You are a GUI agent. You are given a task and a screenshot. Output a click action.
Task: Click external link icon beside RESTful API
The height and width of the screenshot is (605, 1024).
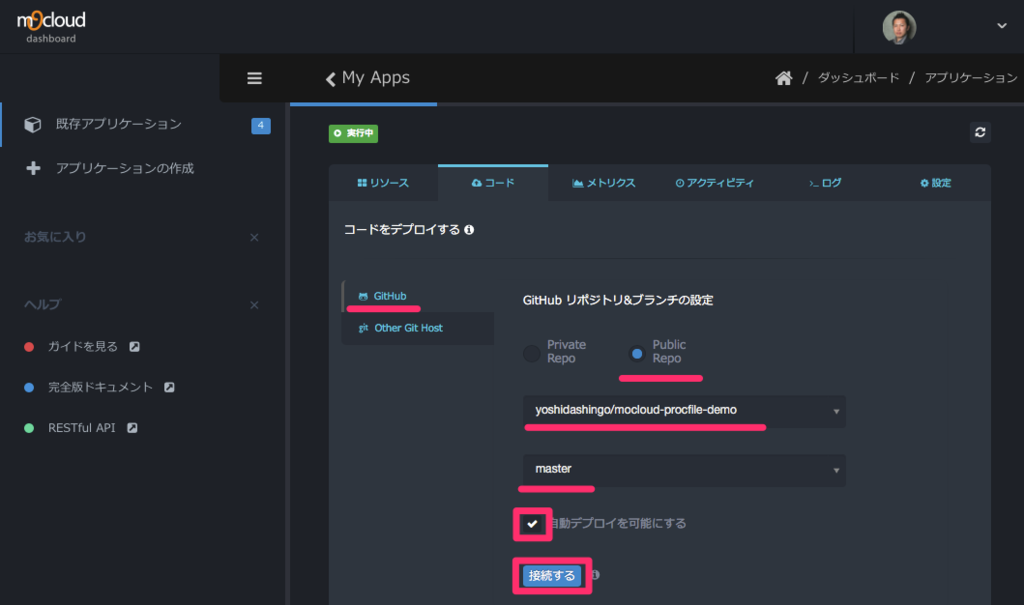(133, 428)
